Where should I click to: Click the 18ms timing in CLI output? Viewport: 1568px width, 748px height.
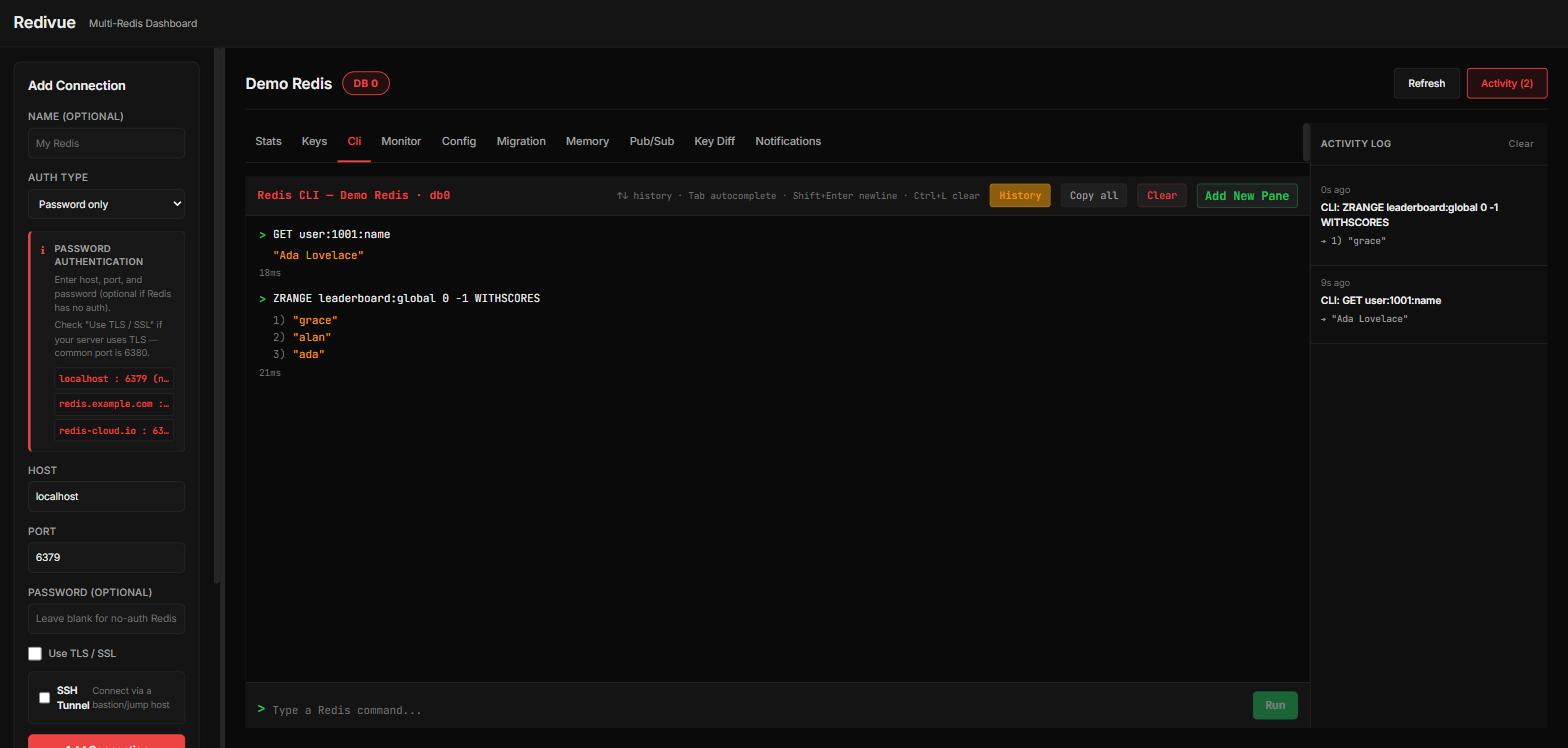pos(270,273)
